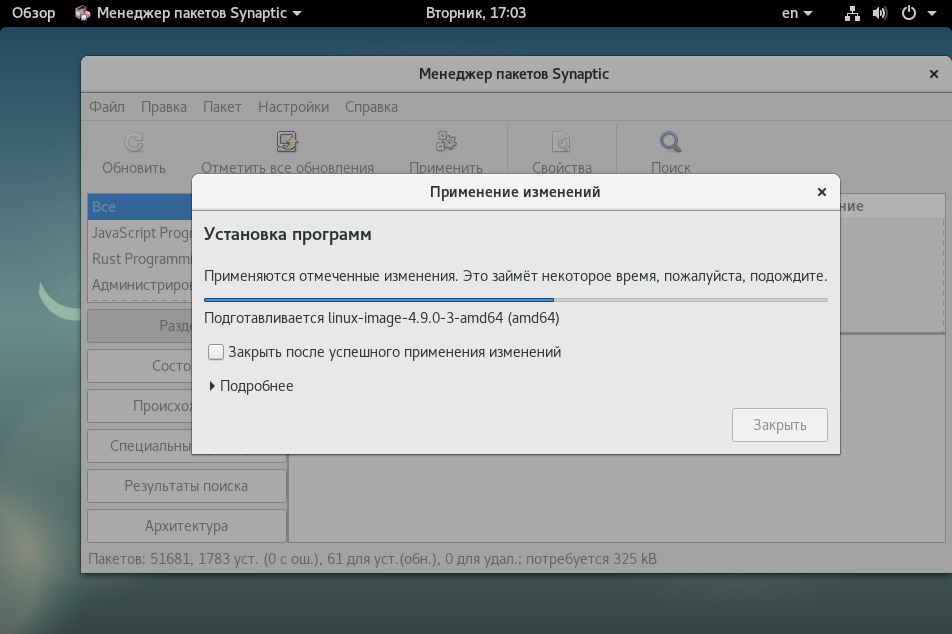The width and height of the screenshot is (952, 634).
Task: Open the Настройки menu
Action: point(293,107)
